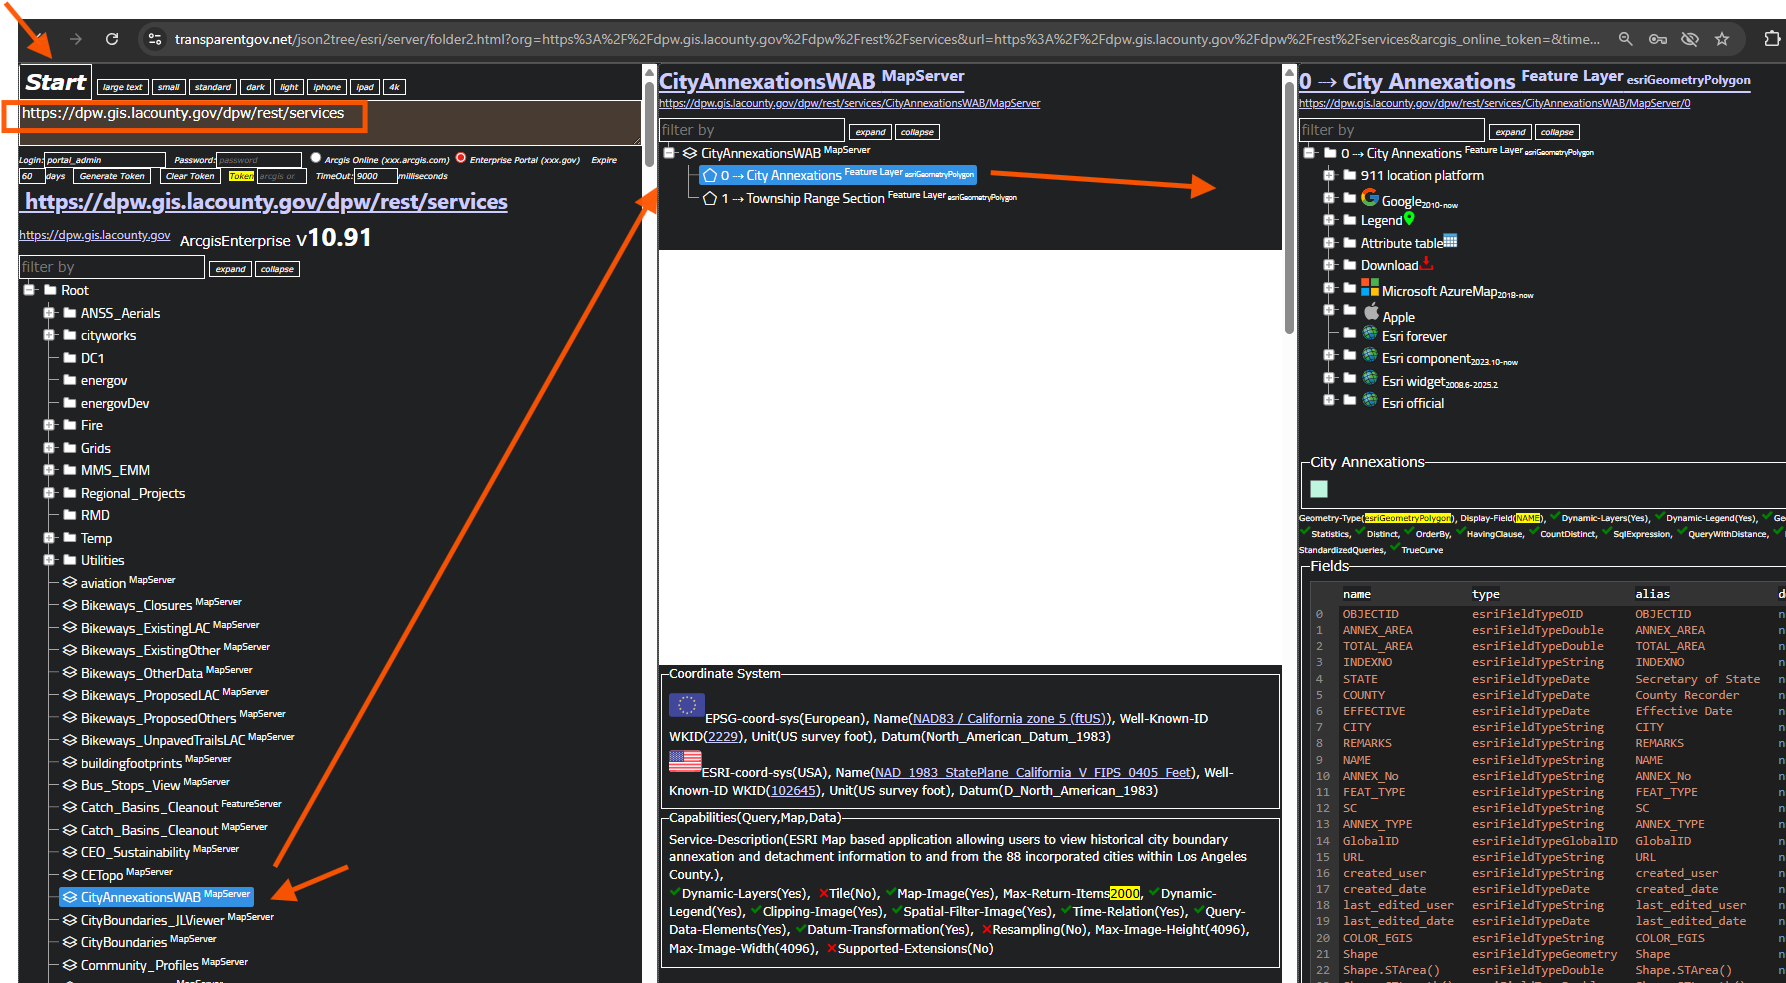Click the Microsoft AzureMap logo icon
The width and height of the screenshot is (1786, 983).
click(1369, 288)
